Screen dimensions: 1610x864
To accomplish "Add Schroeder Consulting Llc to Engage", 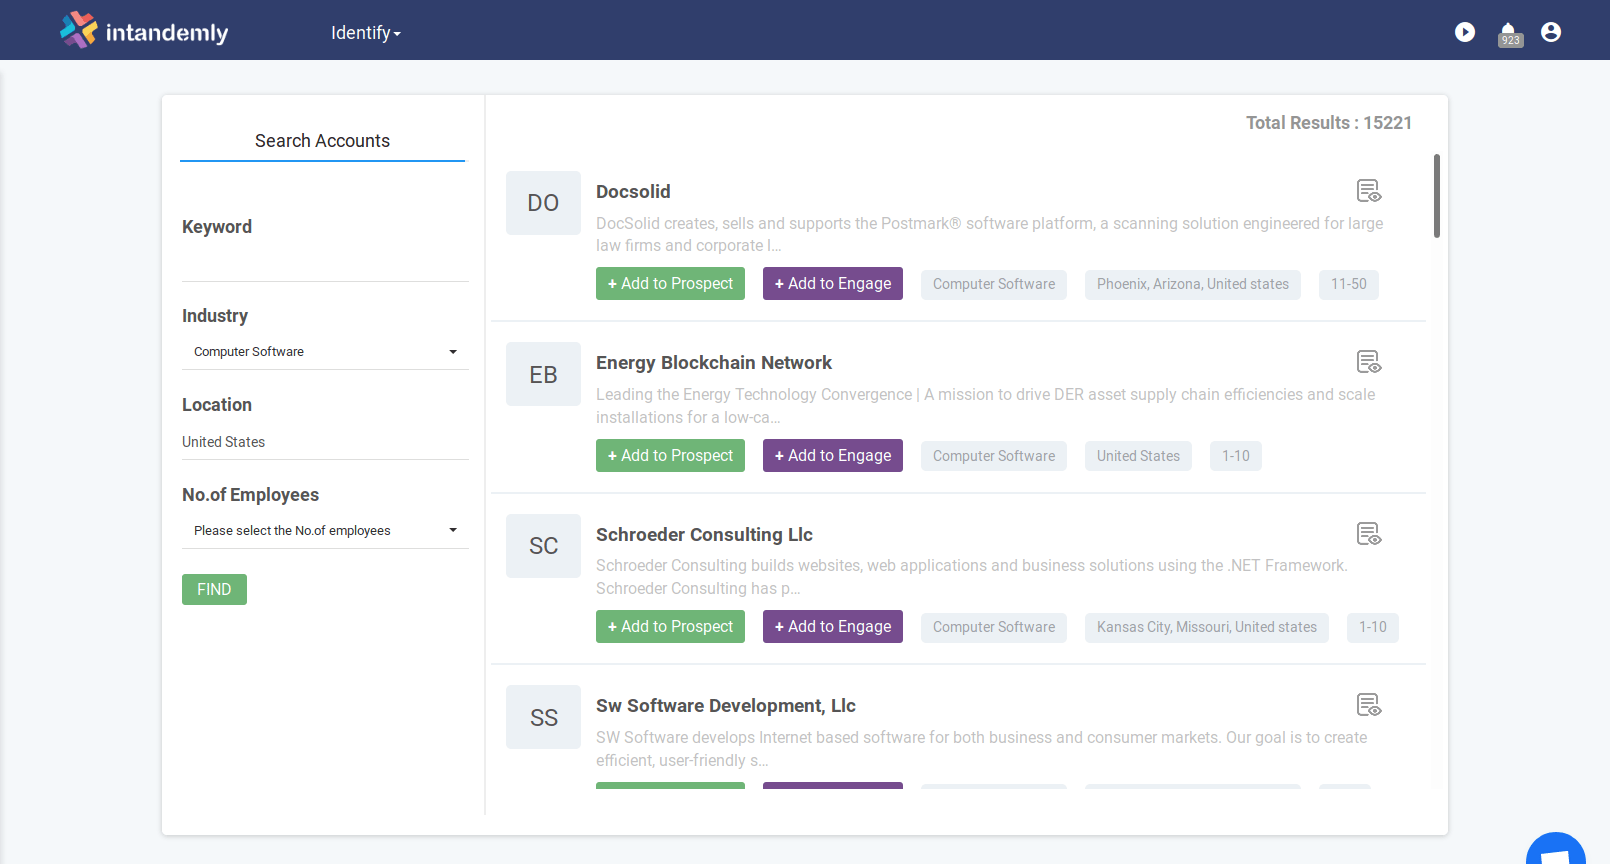I will 833,627.
